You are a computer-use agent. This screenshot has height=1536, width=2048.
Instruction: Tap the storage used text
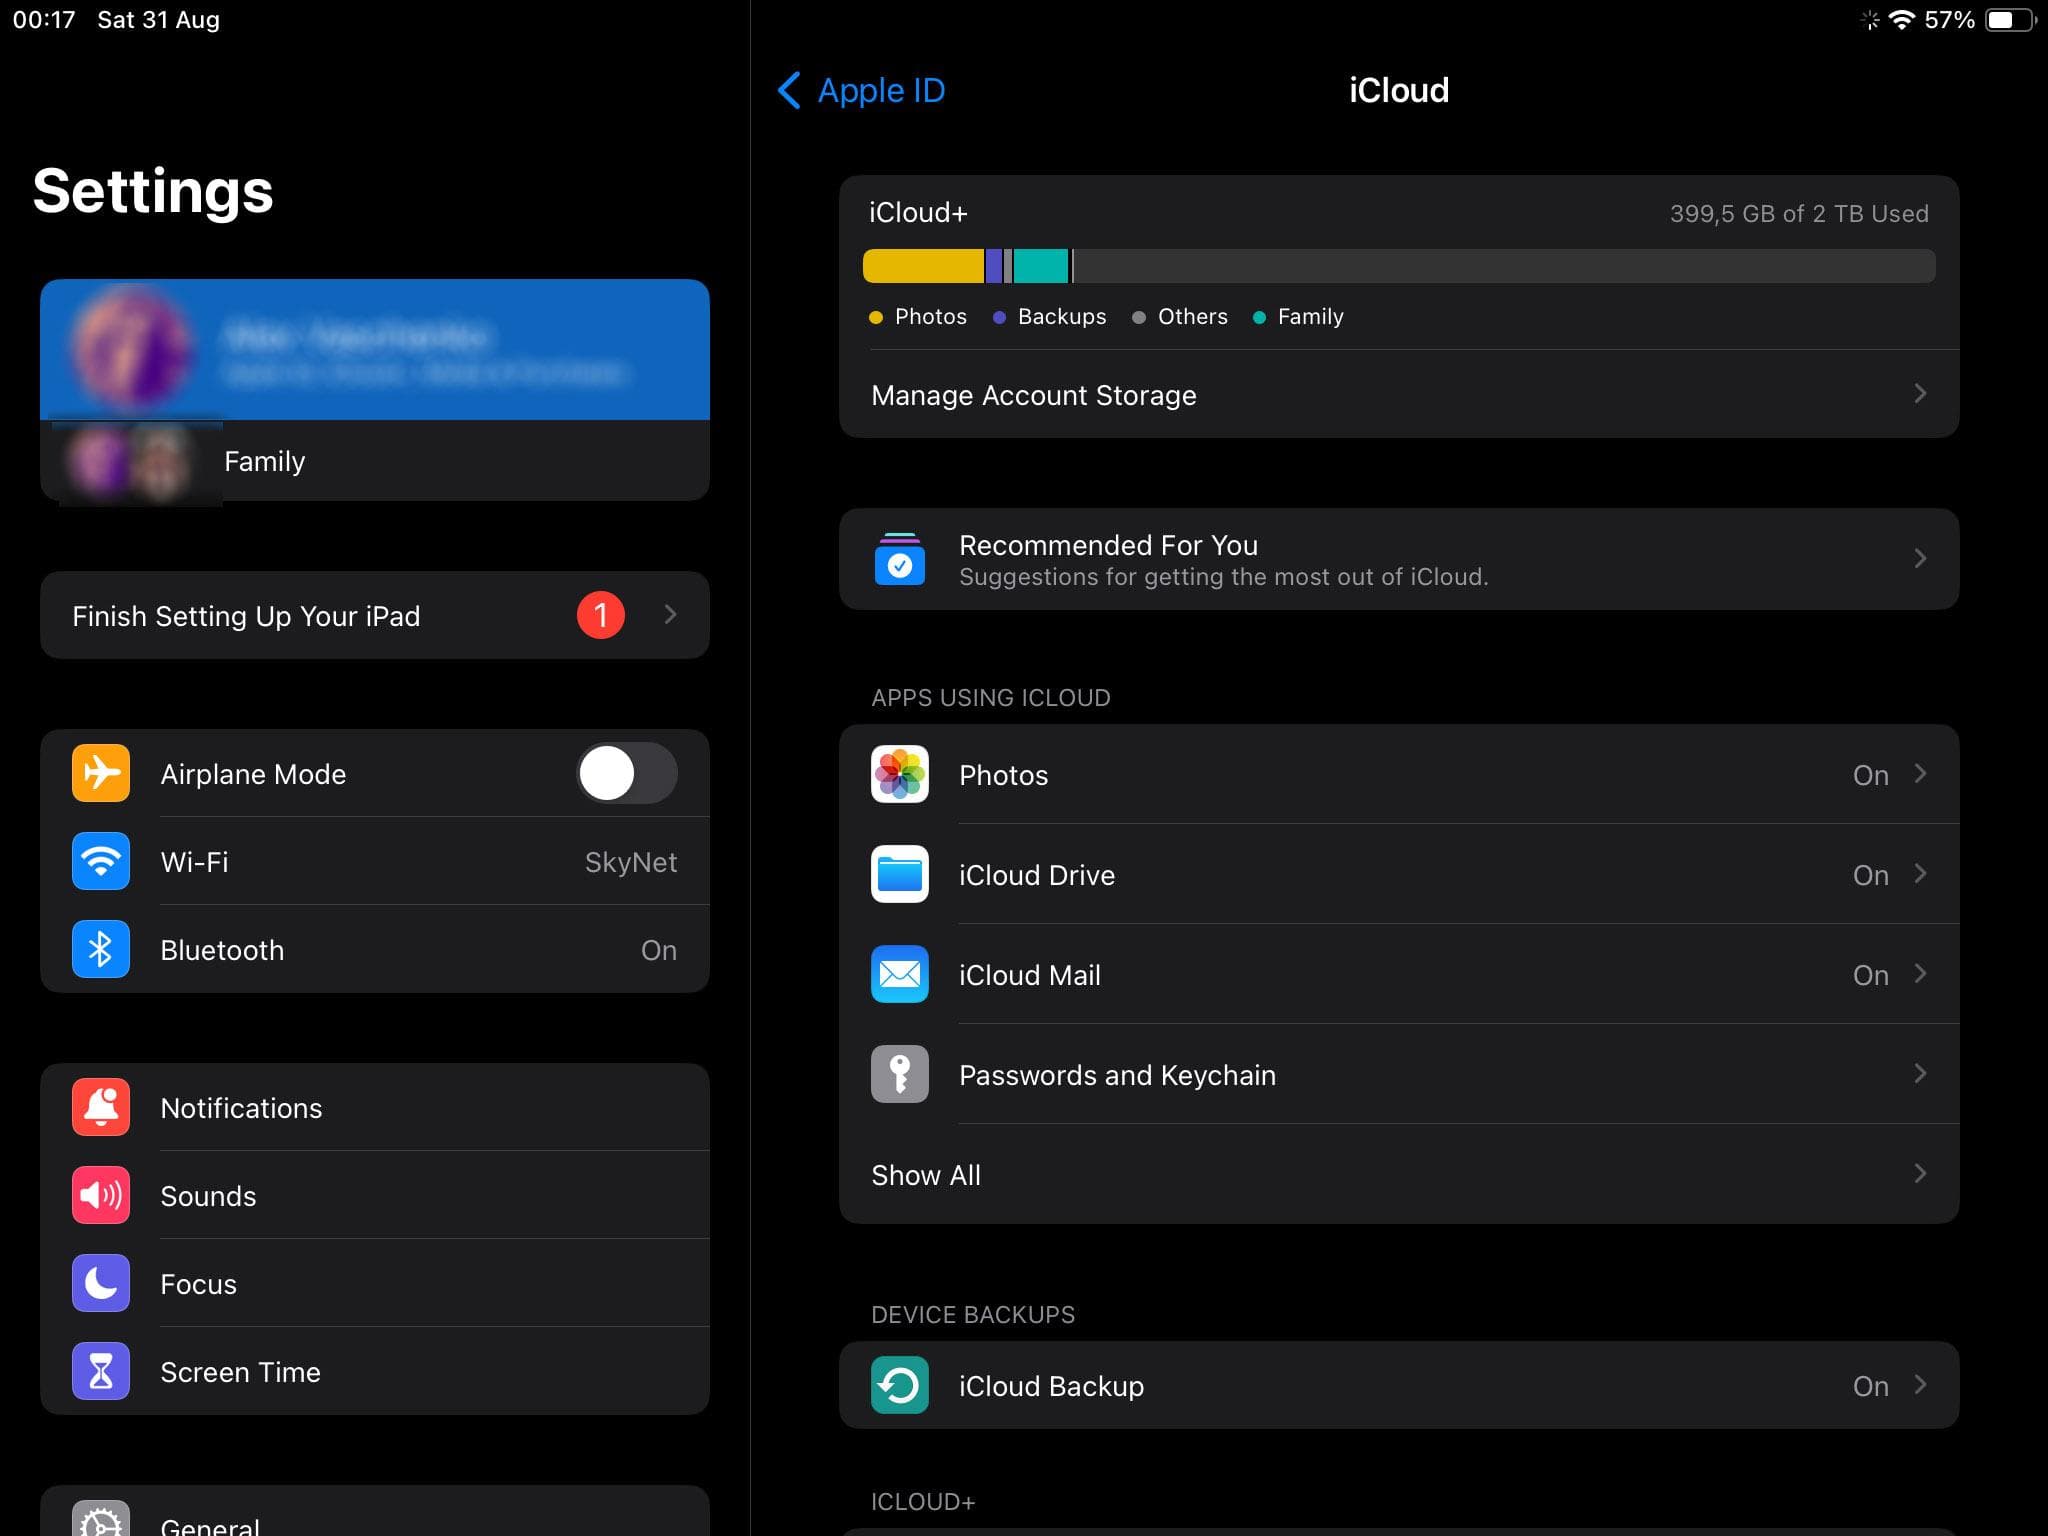click(x=1799, y=213)
